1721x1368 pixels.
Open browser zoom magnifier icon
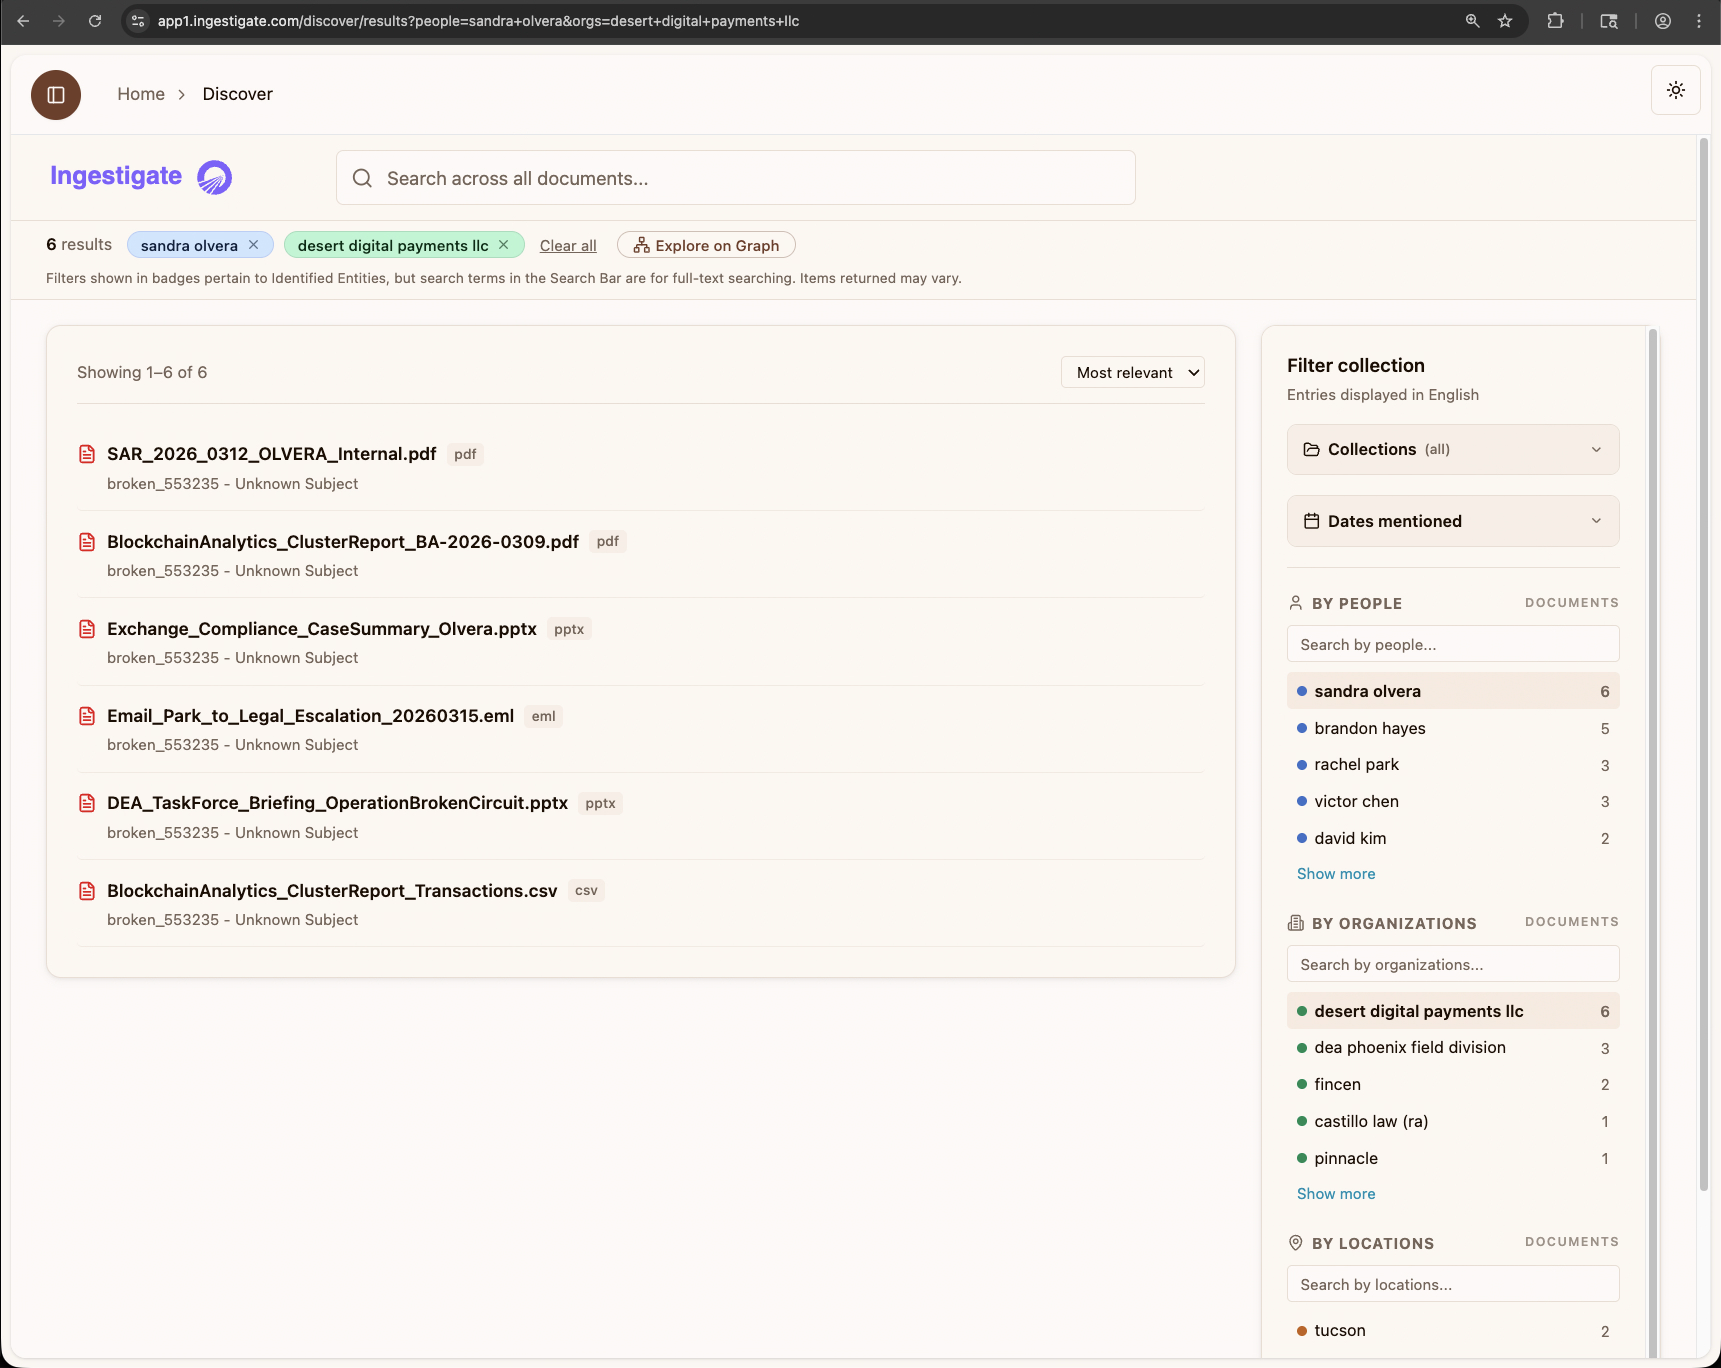1472,21
